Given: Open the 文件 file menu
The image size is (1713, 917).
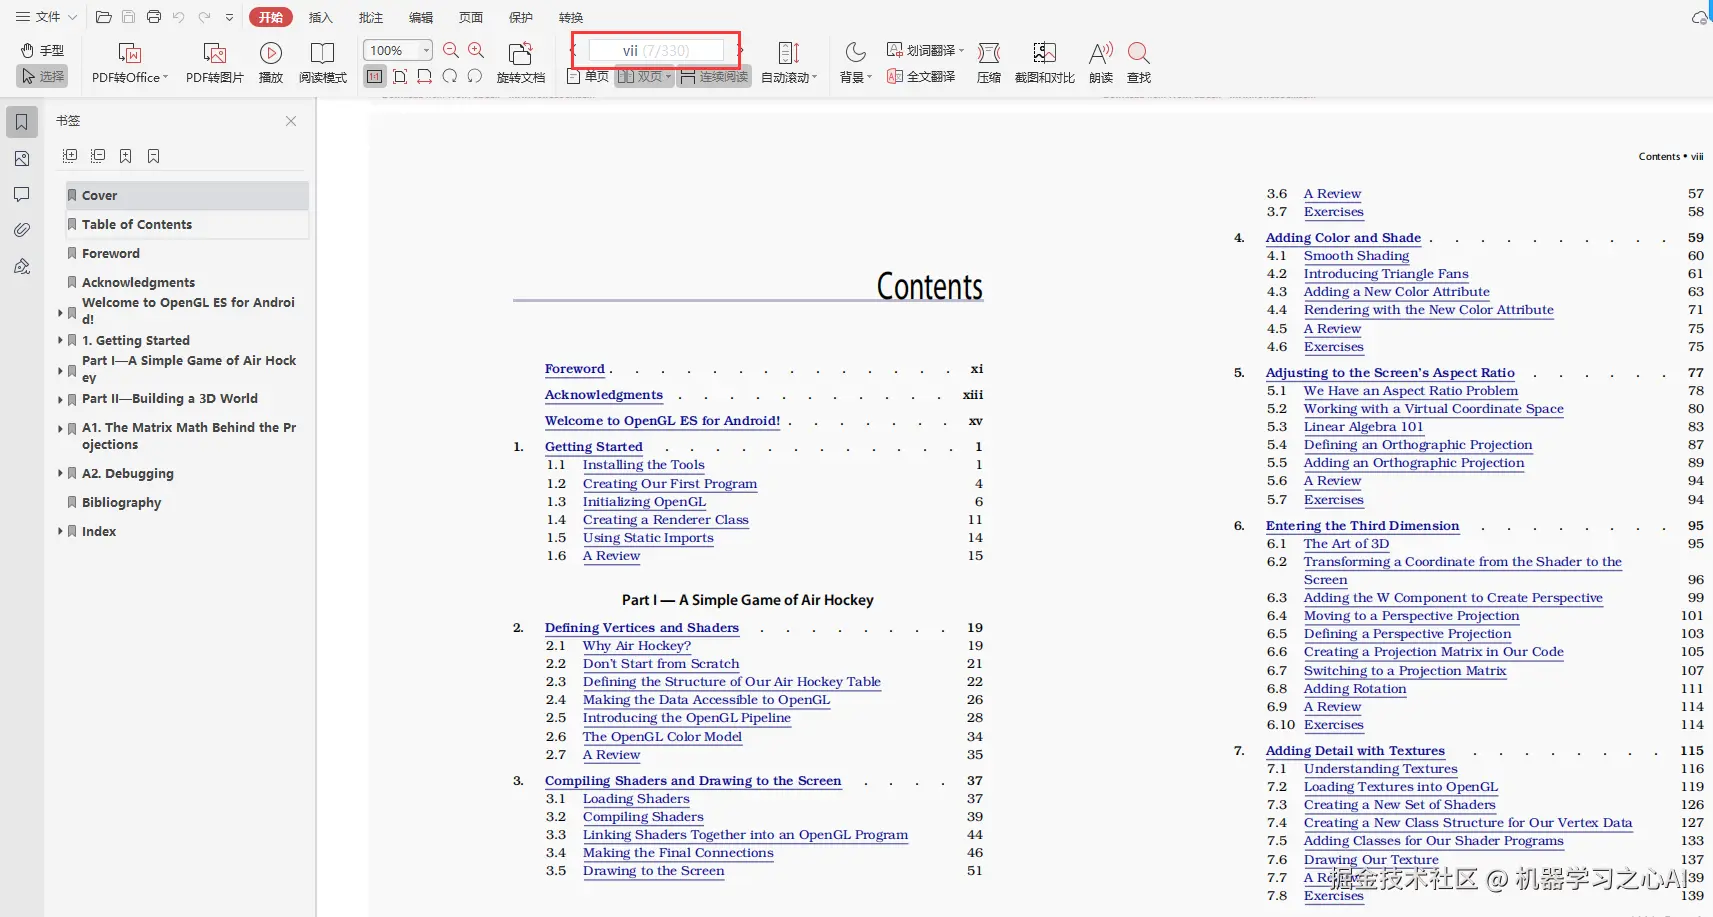Looking at the screenshot, I should (x=46, y=17).
